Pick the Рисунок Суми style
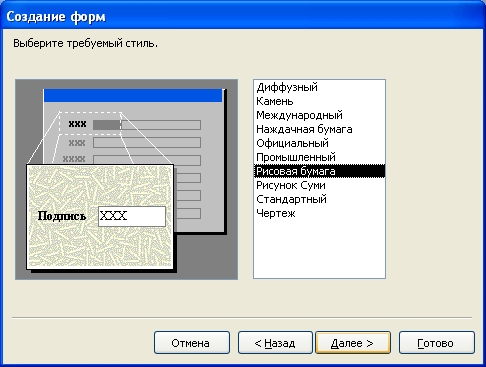Viewport: 486px width, 367px height. pyautogui.click(x=319, y=185)
